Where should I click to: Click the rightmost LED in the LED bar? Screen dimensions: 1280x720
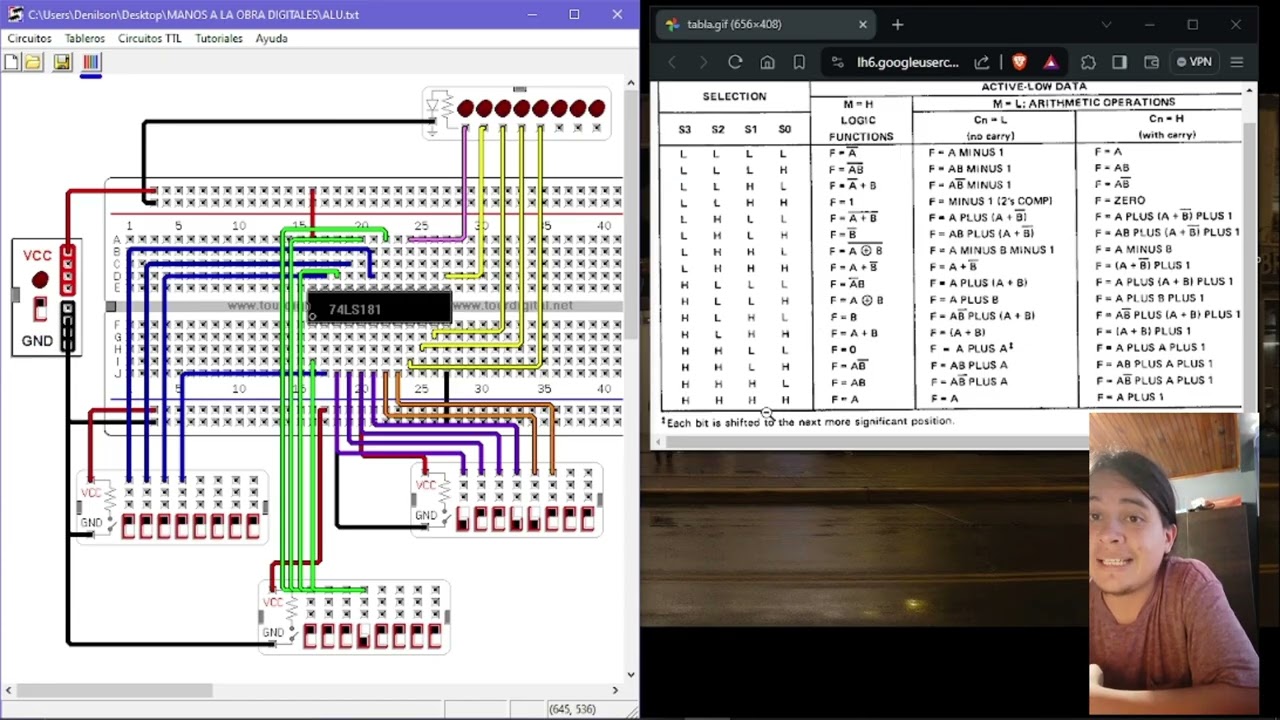point(597,108)
